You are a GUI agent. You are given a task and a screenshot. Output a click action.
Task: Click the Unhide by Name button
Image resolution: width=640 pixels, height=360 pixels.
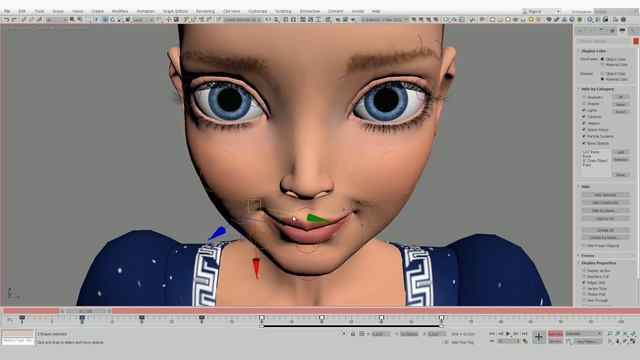[605, 238]
